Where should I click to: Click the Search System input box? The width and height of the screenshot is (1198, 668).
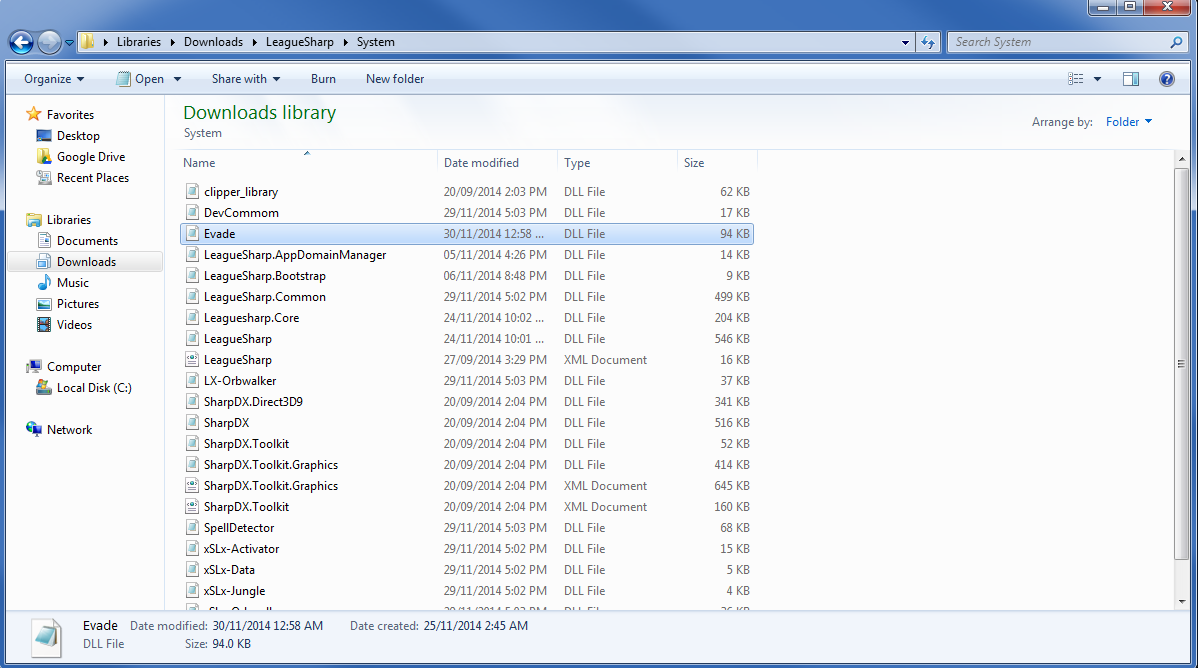1060,42
